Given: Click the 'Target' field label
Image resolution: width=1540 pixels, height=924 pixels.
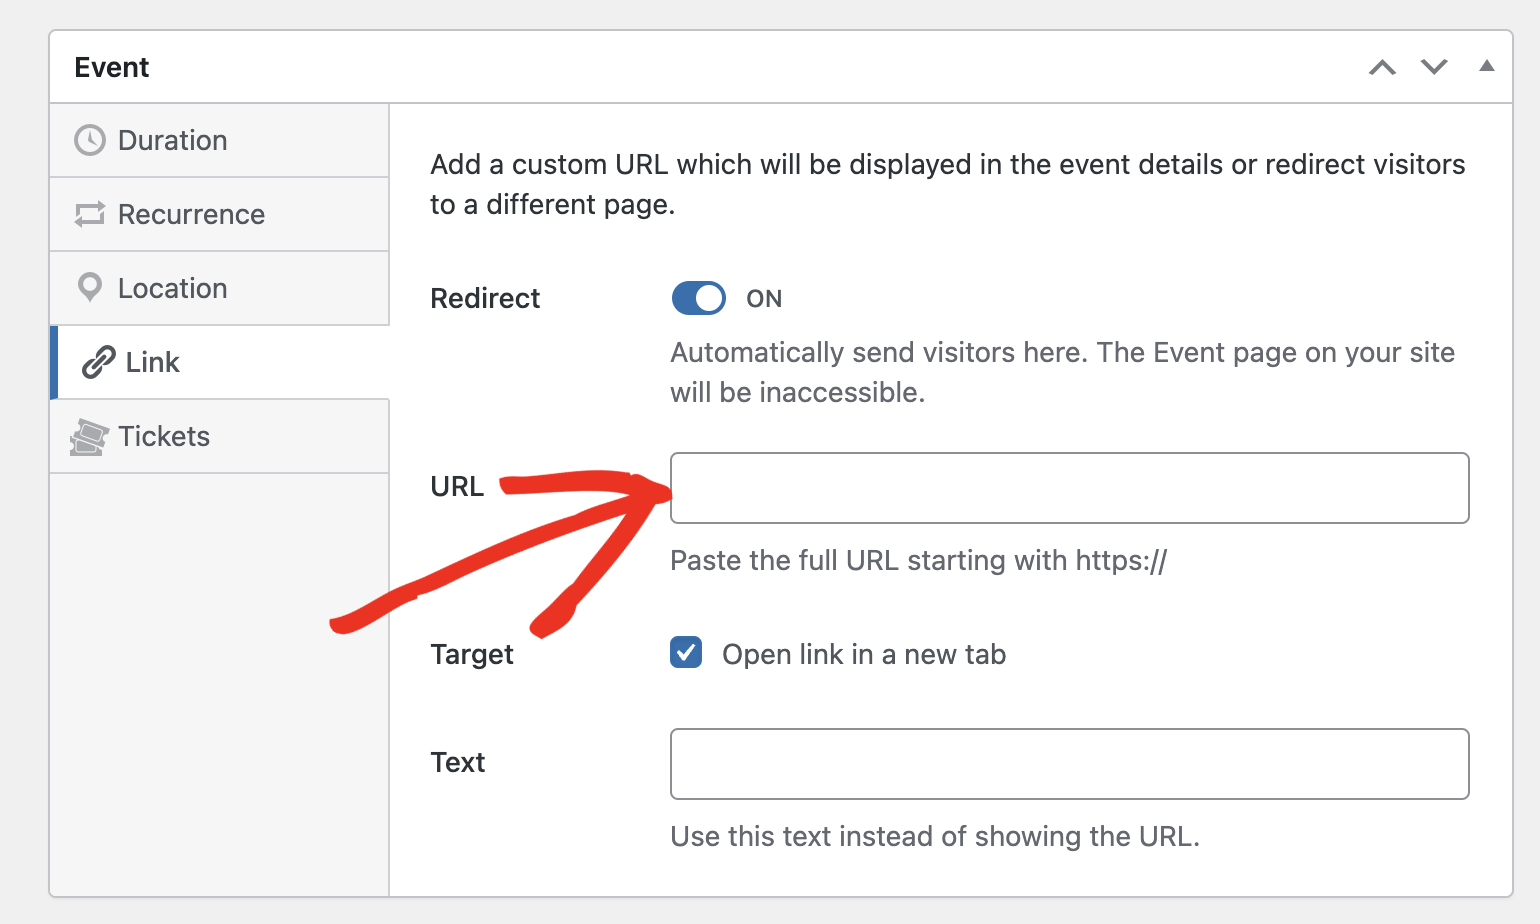Looking at the screenshot, I should click(472, 654).
